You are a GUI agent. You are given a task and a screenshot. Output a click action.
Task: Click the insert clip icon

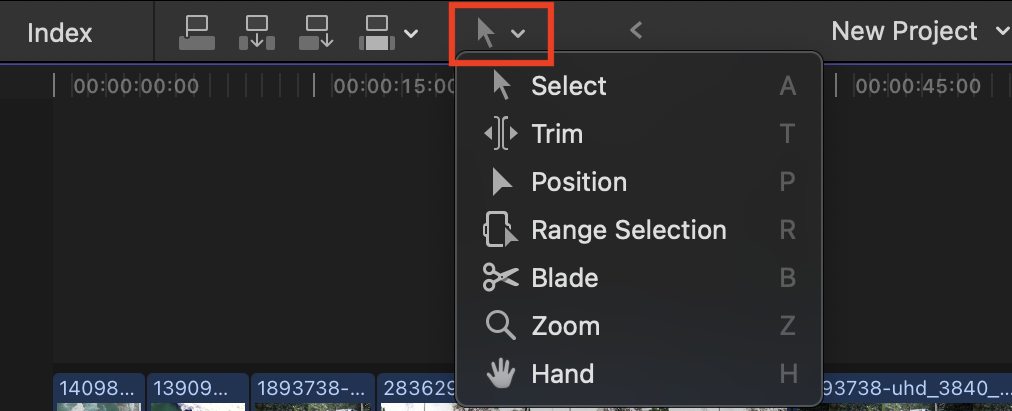click(x=257, y=32)
